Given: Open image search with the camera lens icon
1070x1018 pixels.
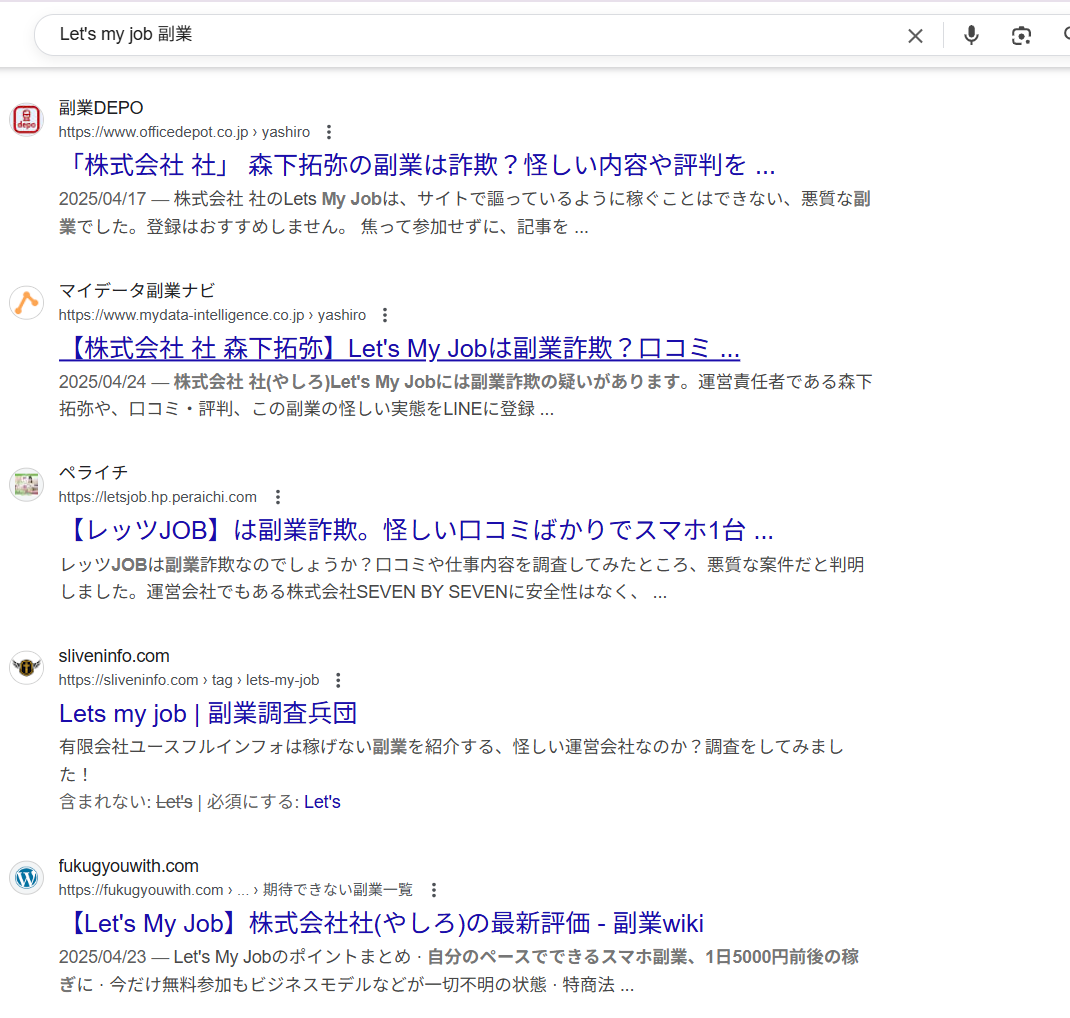Looking at the screenshot, I should (x=1021, y=35).
